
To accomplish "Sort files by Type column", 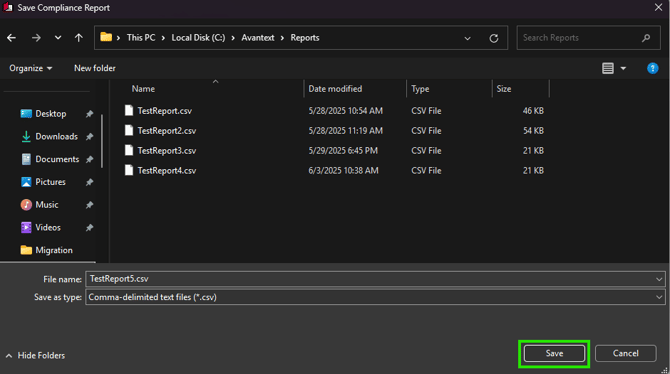I will (x=420, y=89).
